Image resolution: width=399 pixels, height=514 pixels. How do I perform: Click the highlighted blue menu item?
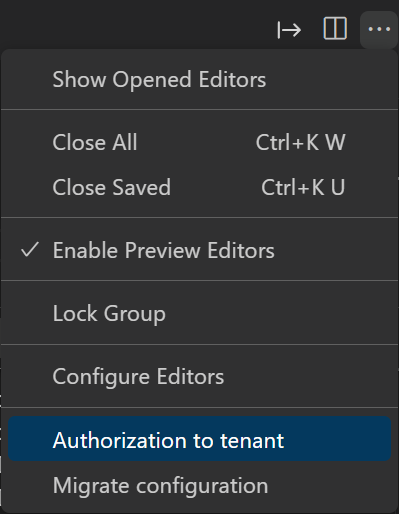click(x=200, y=439)
